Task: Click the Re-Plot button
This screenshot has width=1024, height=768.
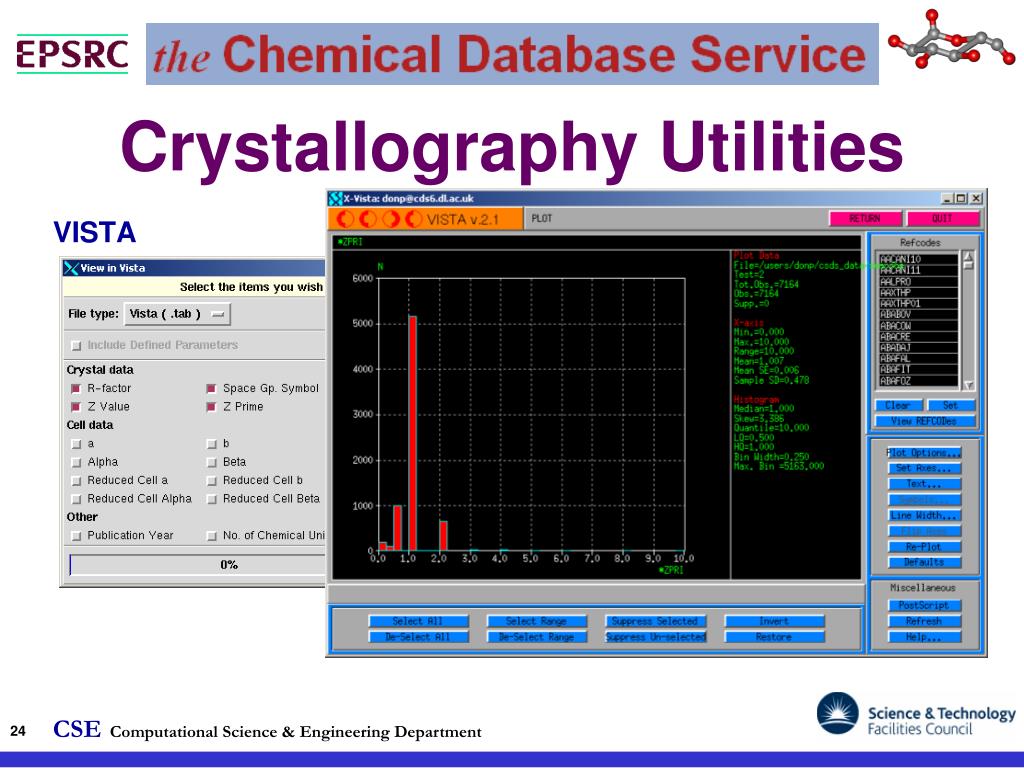Action: coord(924,547)
